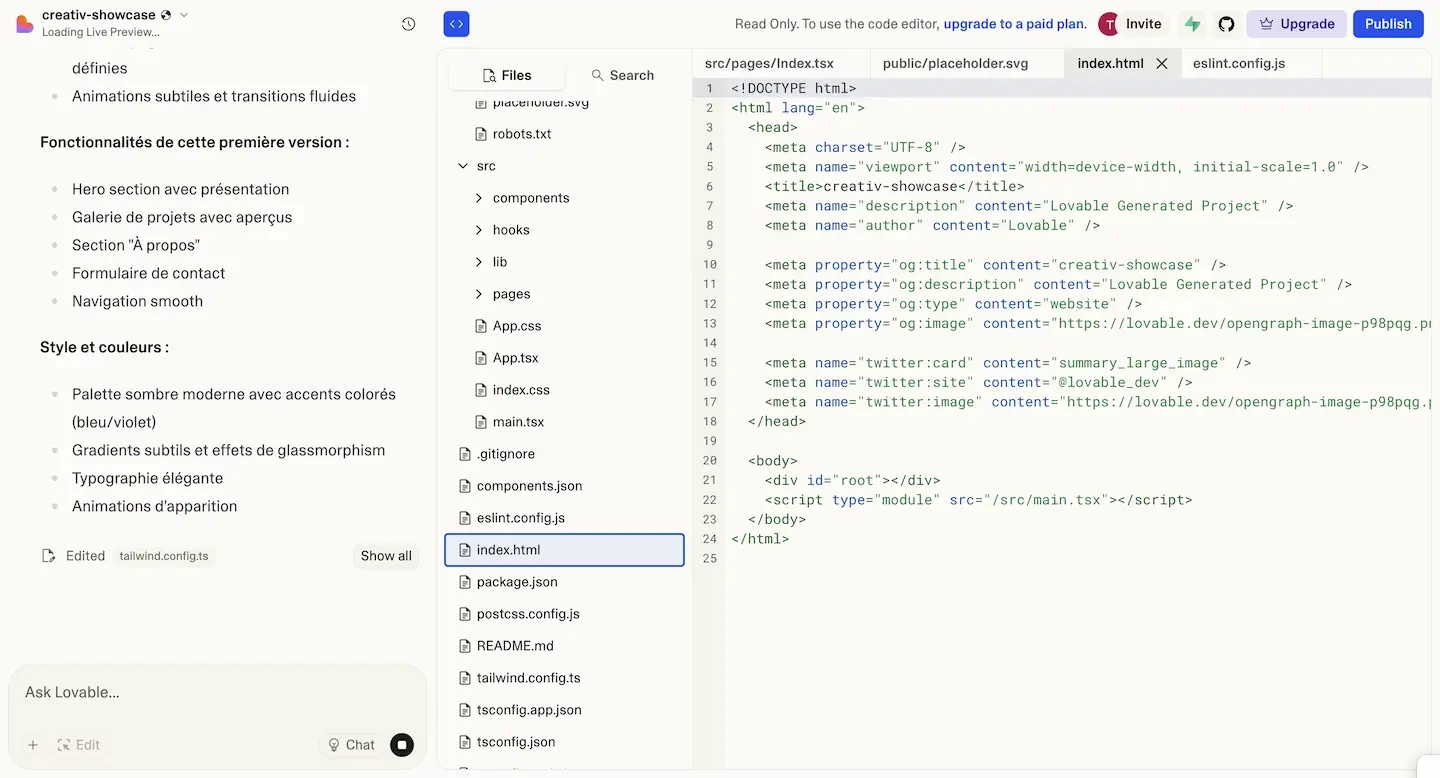Click the Show all button
Screen dimensions: 1440x778
point(386,556)
